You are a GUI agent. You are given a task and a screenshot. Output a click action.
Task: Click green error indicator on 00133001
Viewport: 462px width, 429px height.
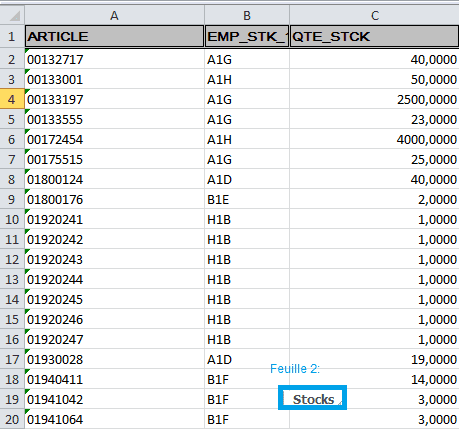(27, 71)
